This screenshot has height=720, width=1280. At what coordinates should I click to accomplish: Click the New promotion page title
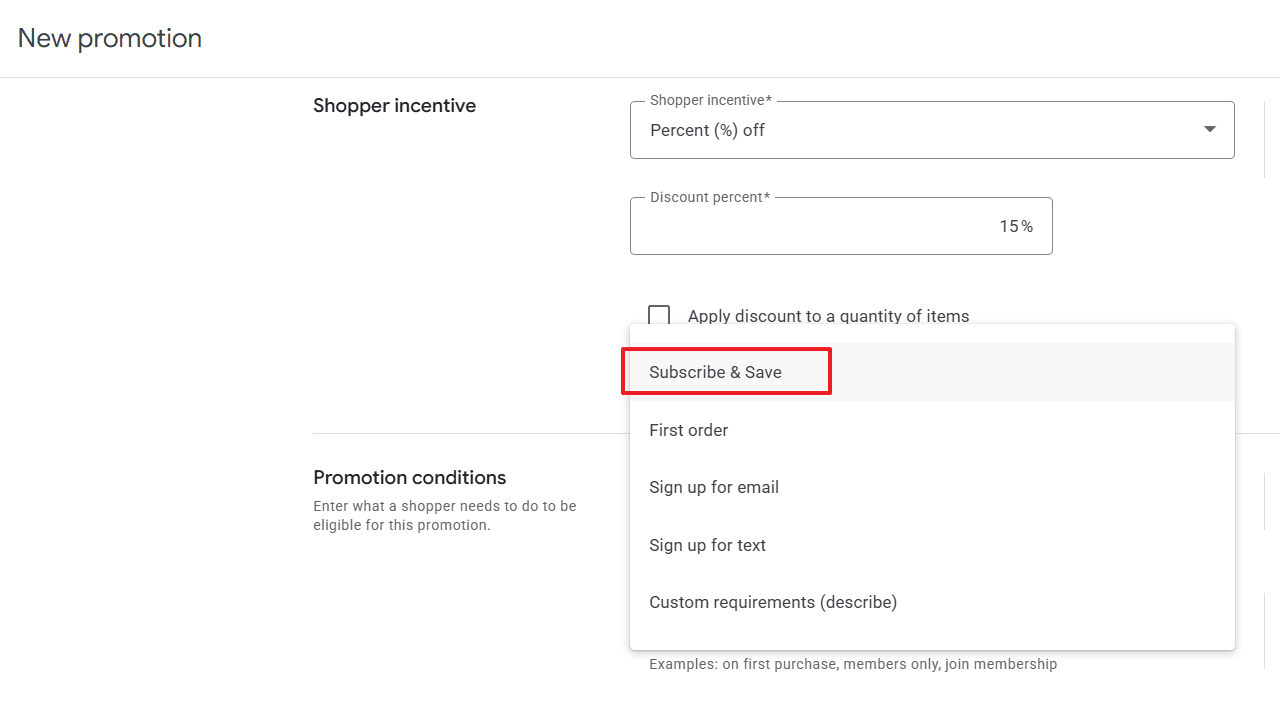click(x=110, y=38)
